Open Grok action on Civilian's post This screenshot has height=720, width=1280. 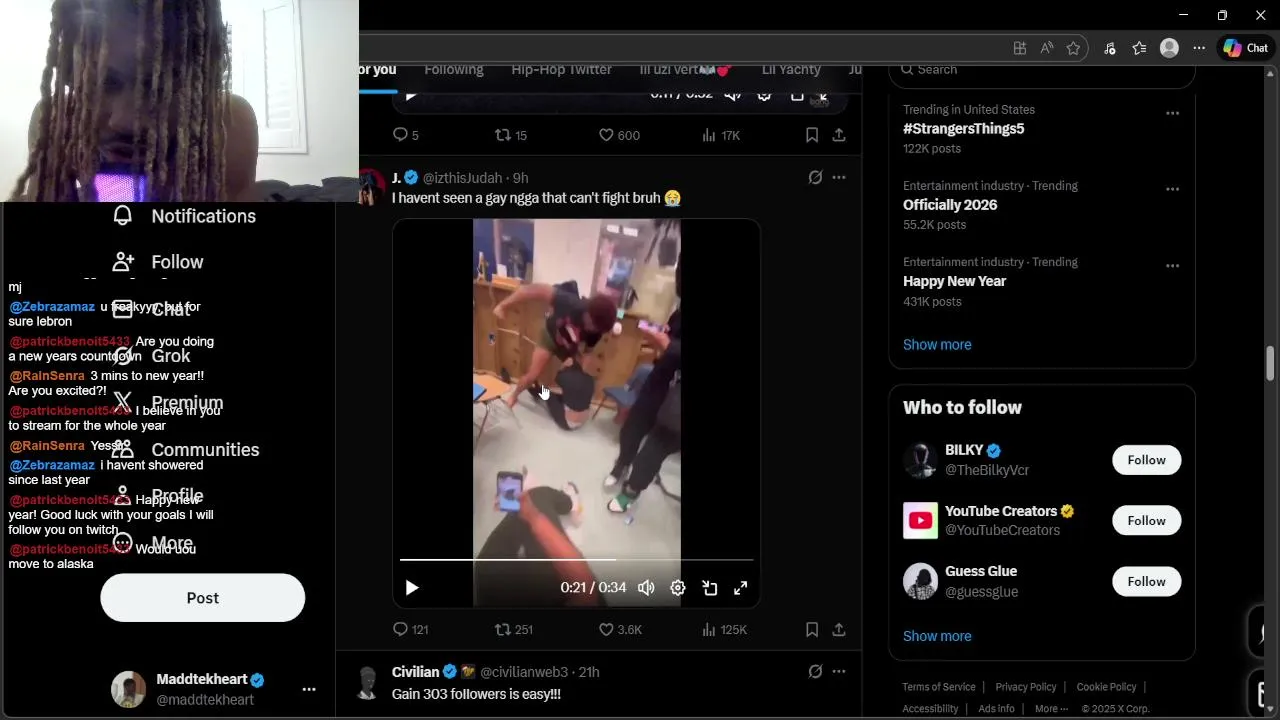(815, 671)
